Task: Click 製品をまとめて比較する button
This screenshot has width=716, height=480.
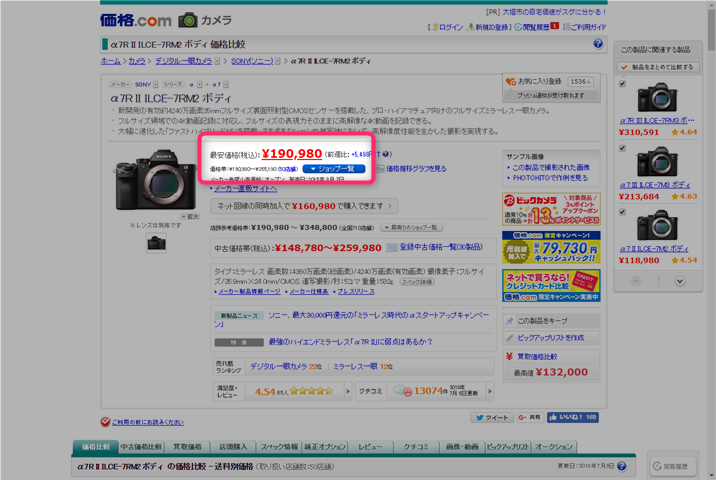Action: pos(658,67)
